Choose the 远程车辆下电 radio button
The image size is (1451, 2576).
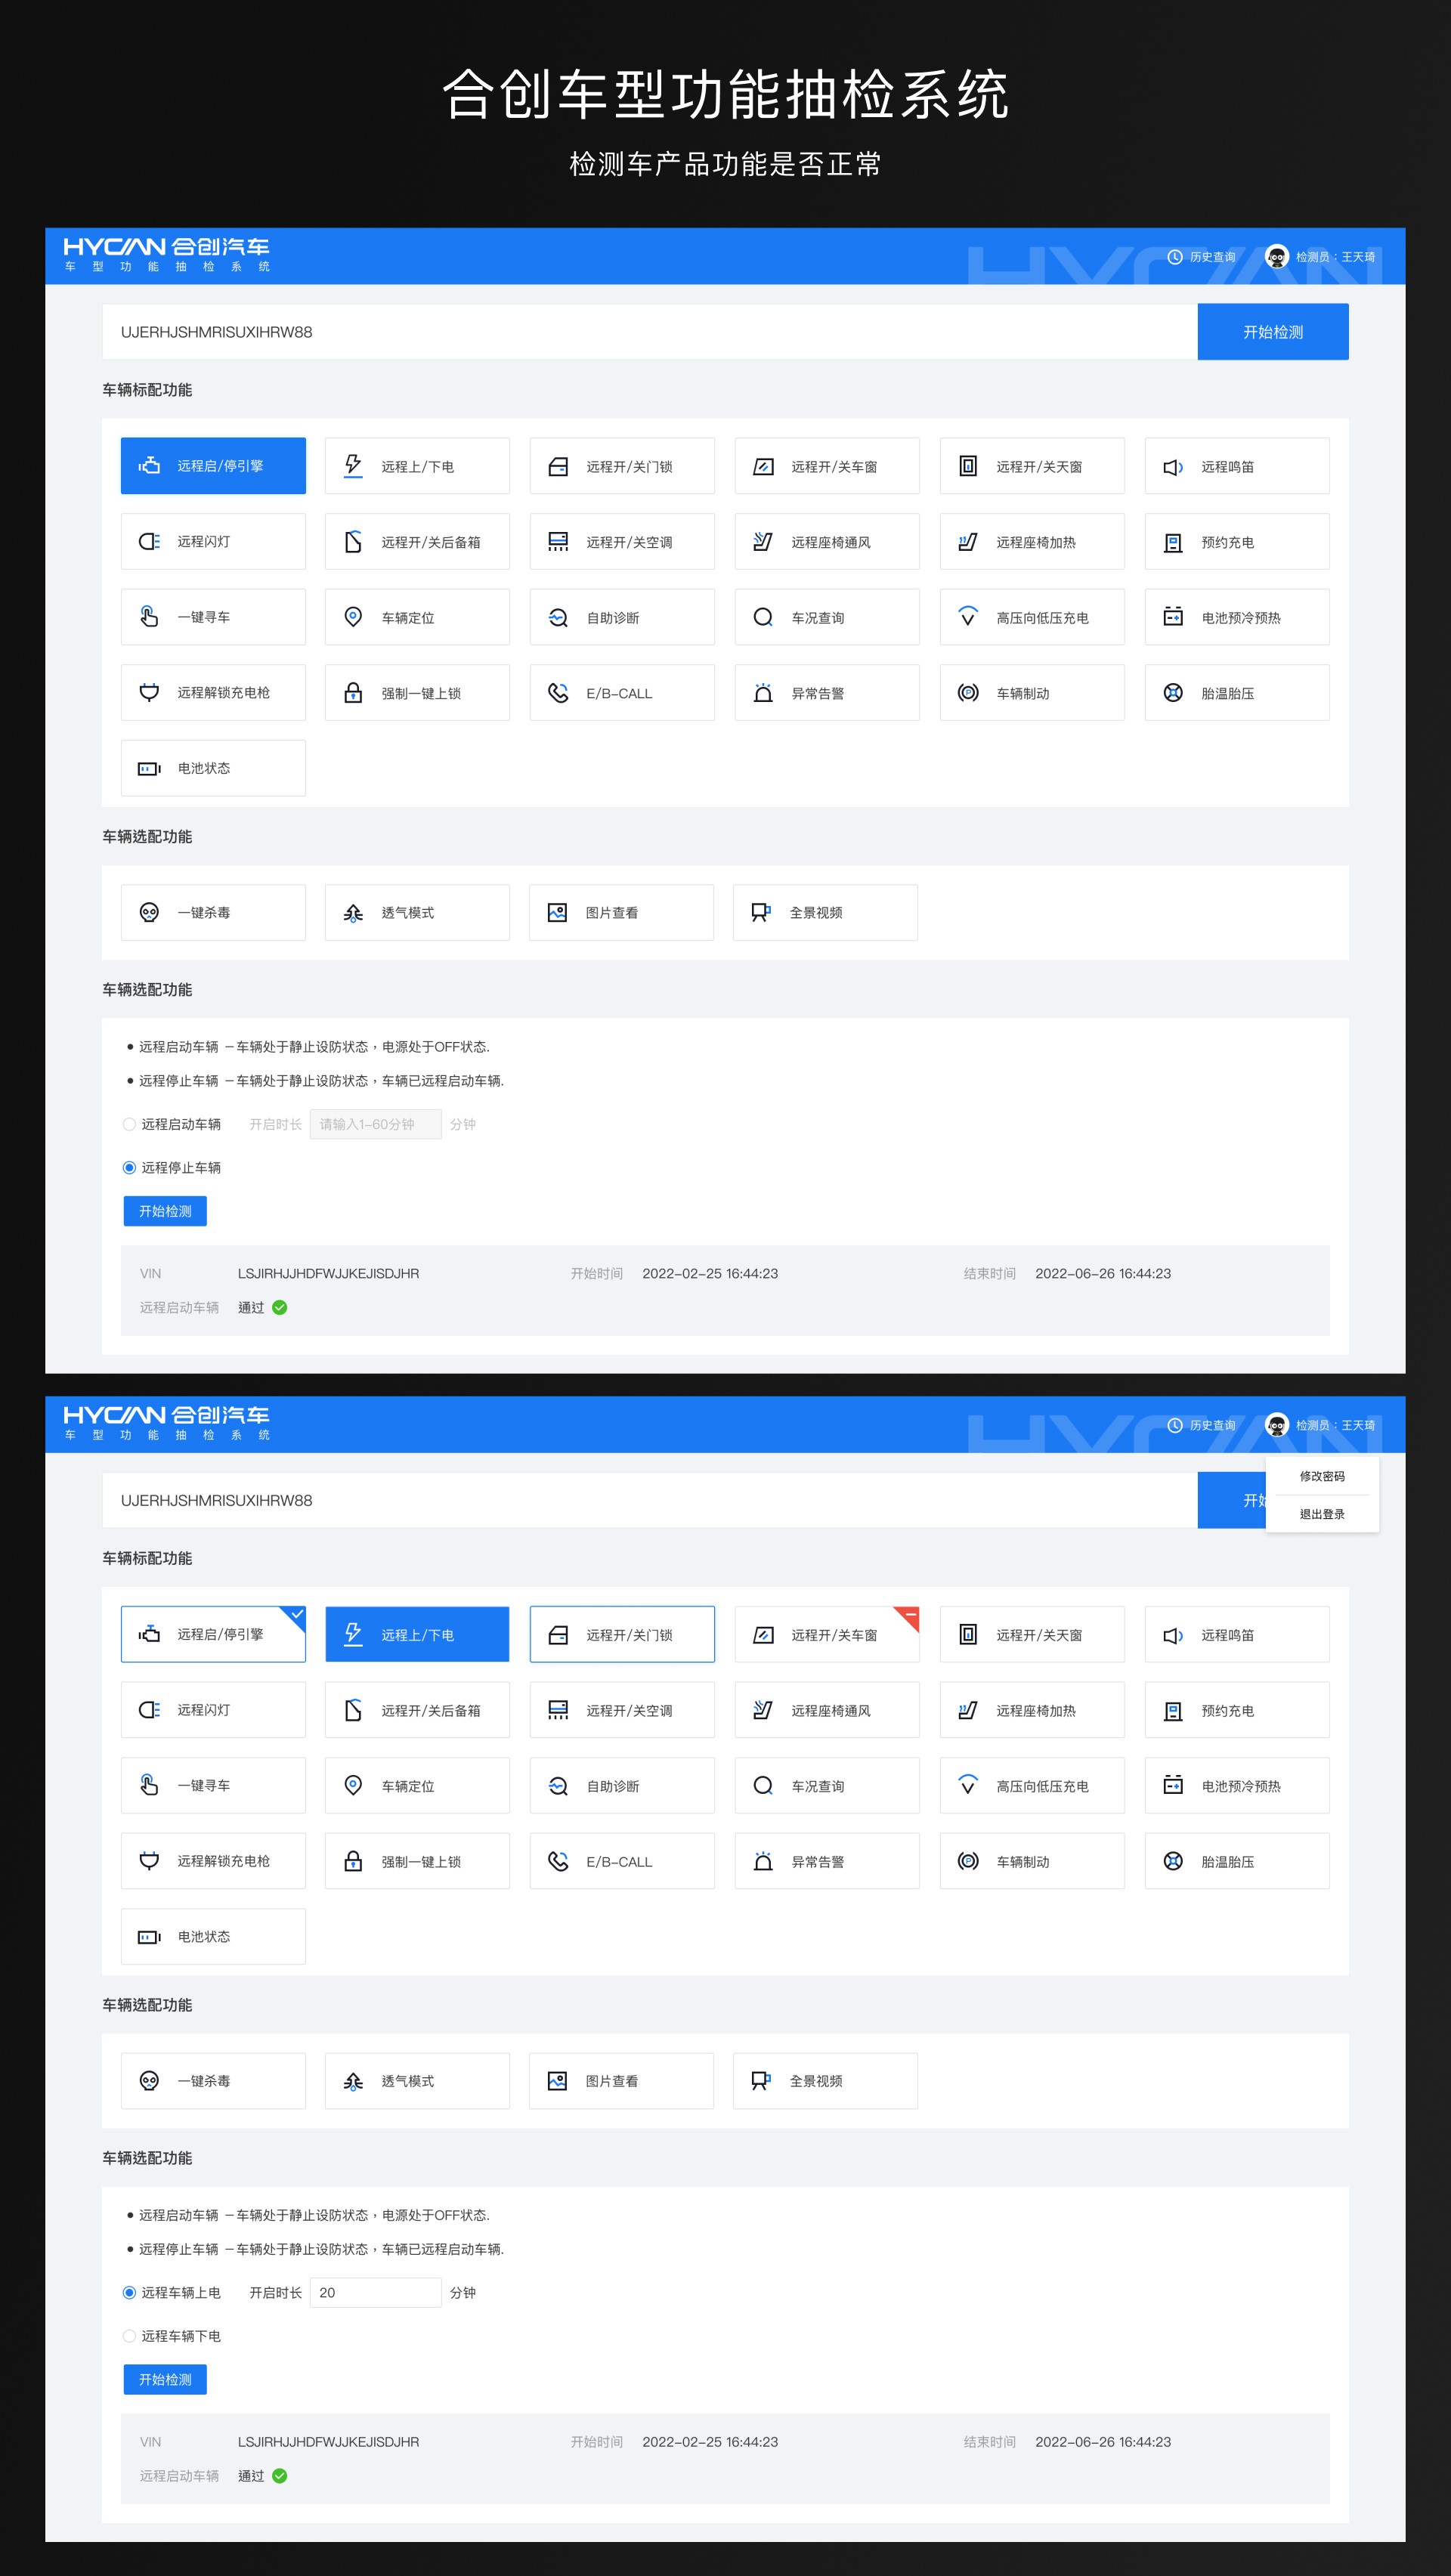click(129, 2336)
